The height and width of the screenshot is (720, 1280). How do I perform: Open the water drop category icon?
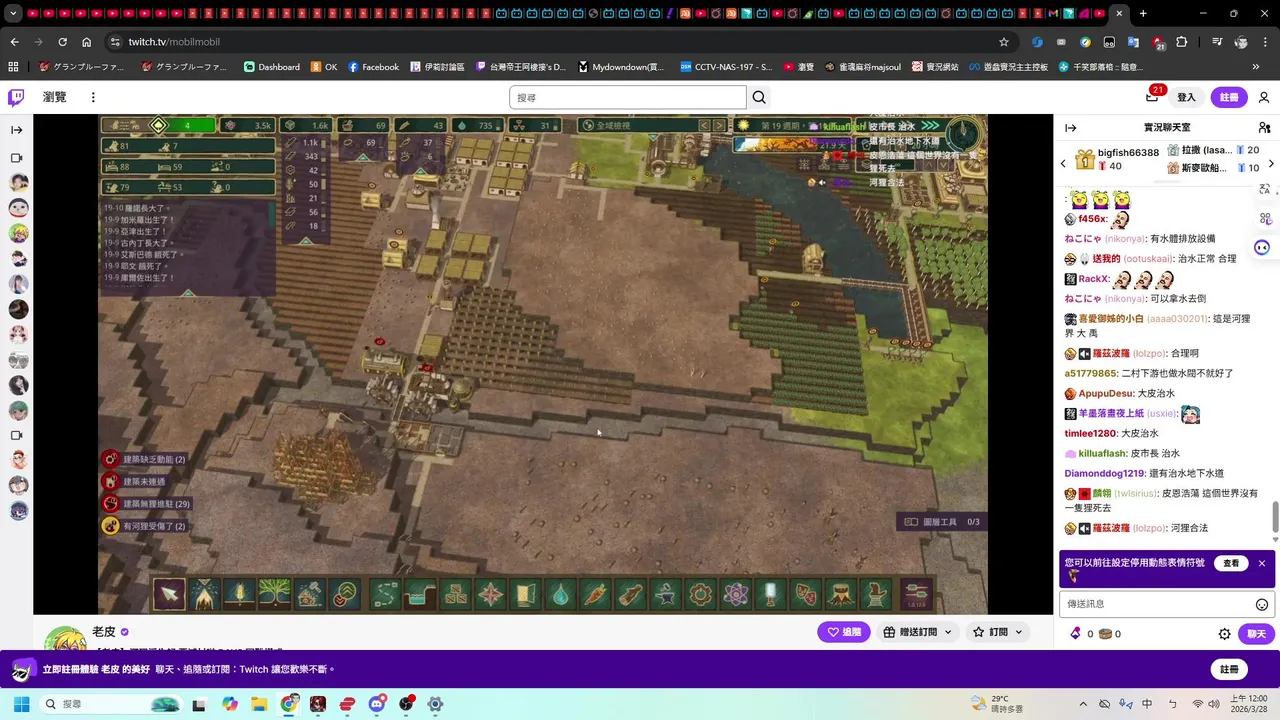(x=561, y=594)
